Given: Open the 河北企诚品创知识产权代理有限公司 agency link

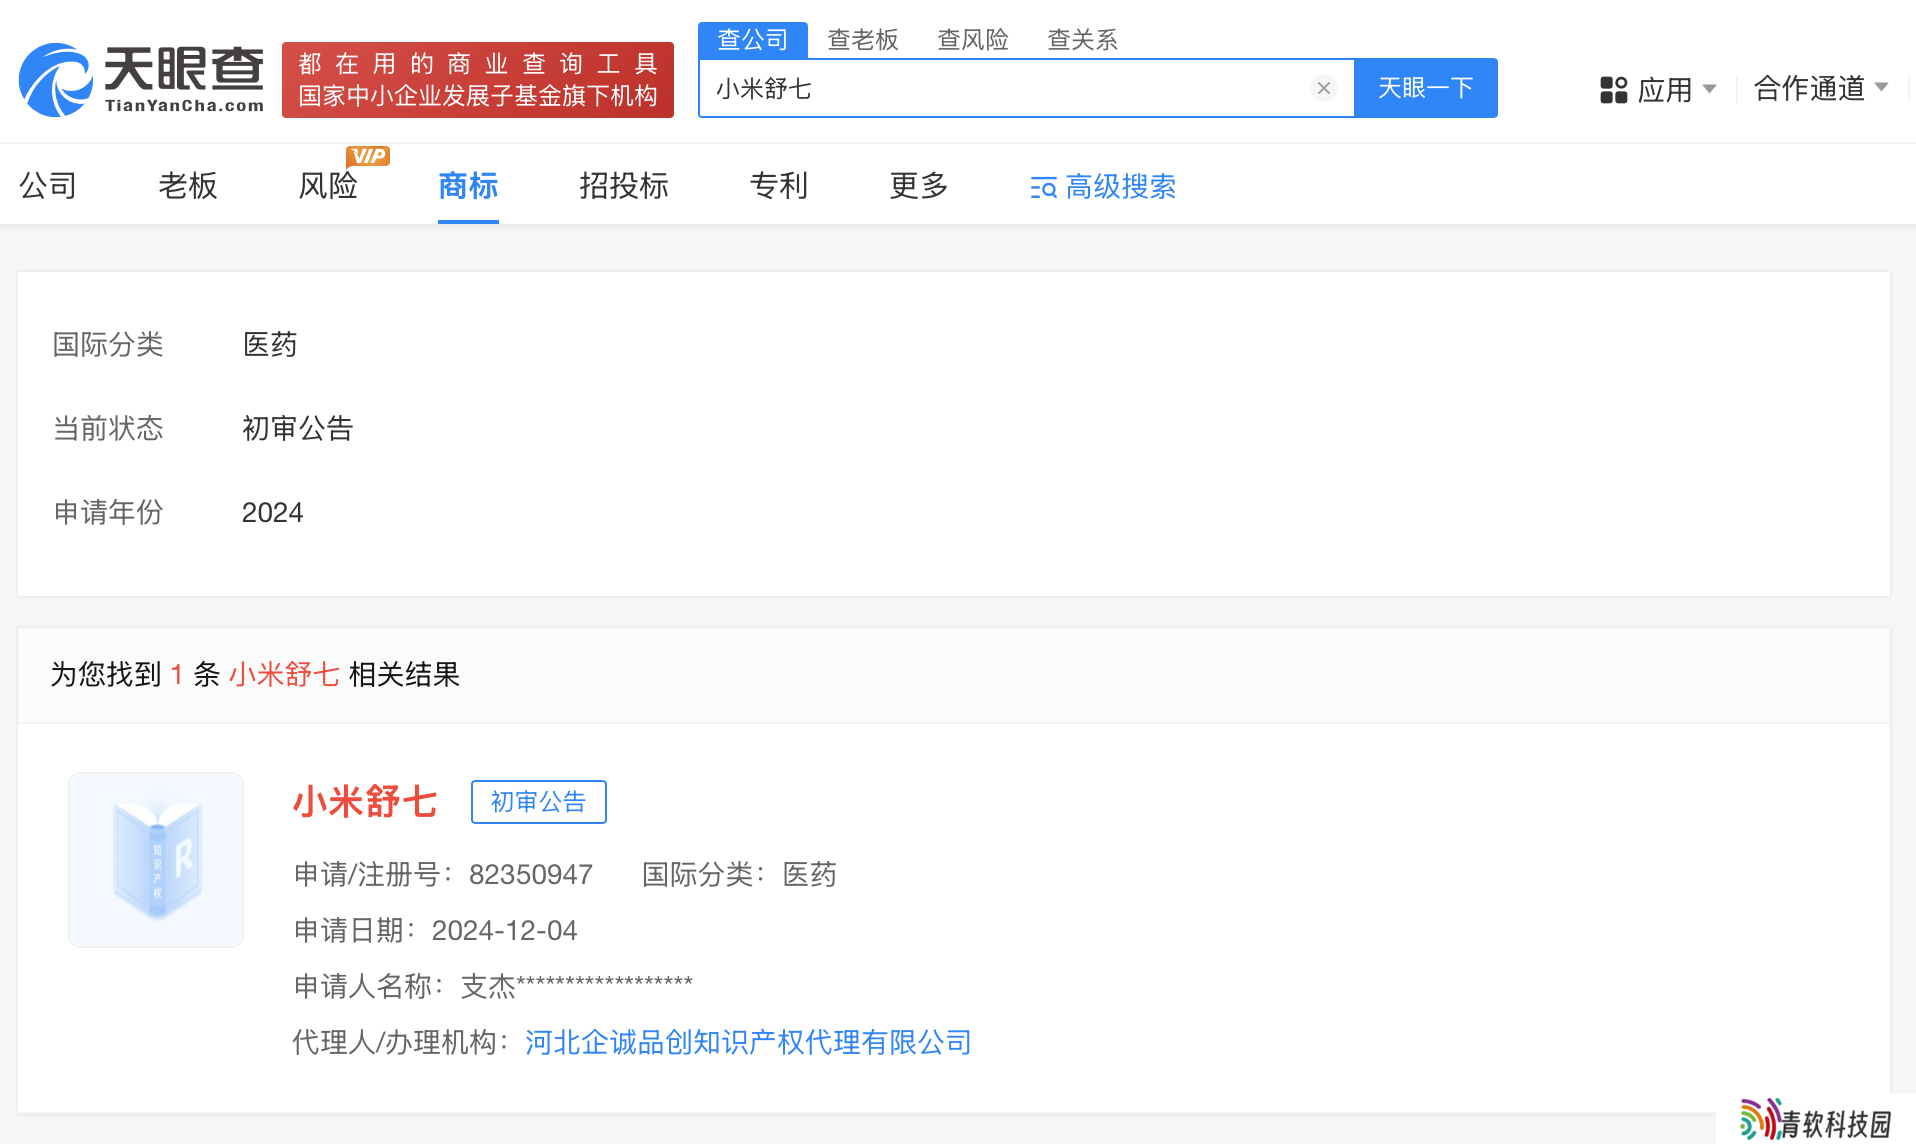Looking at the screenshot, I should coord(748,1043).
